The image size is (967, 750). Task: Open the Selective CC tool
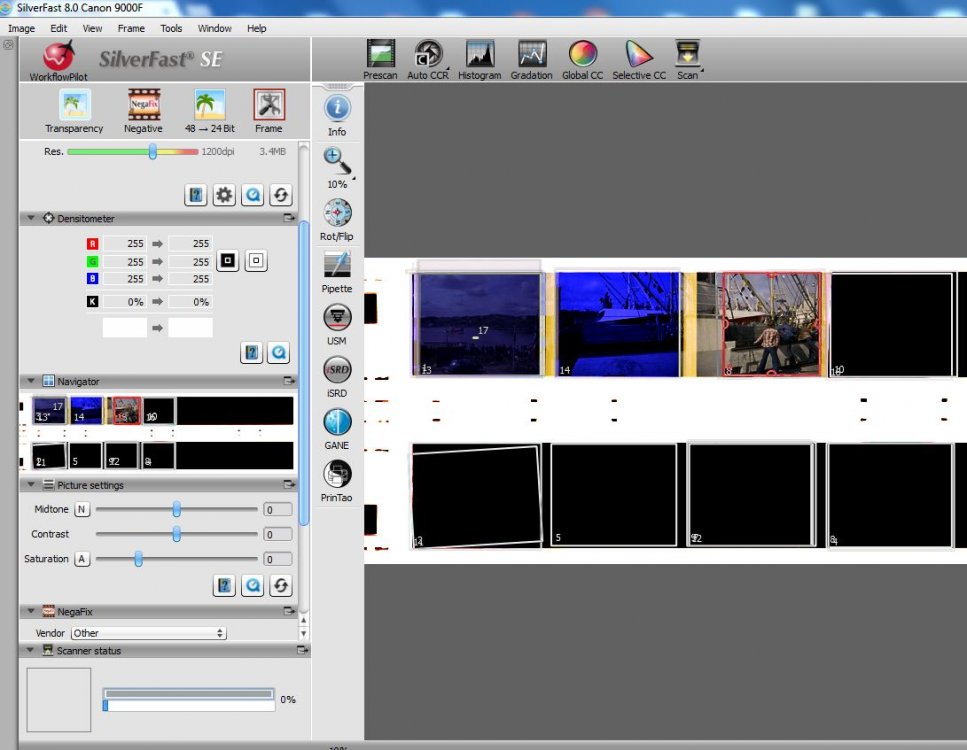(638, 55)
